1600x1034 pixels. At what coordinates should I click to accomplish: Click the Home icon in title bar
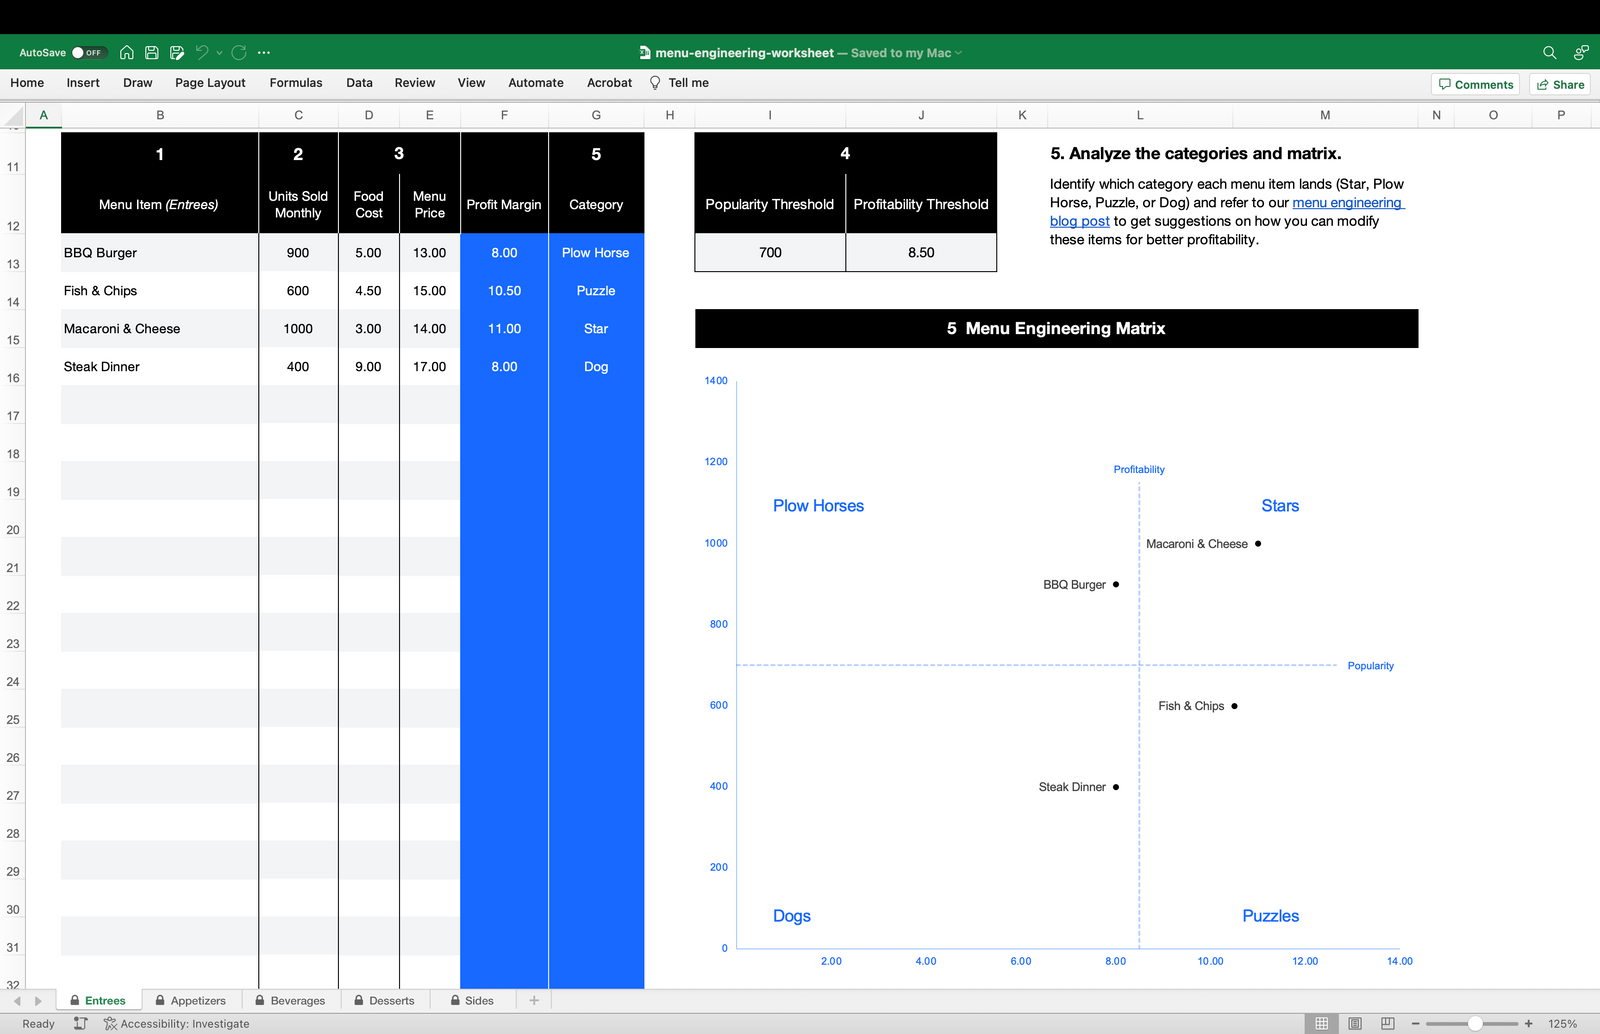pos(127,53)
